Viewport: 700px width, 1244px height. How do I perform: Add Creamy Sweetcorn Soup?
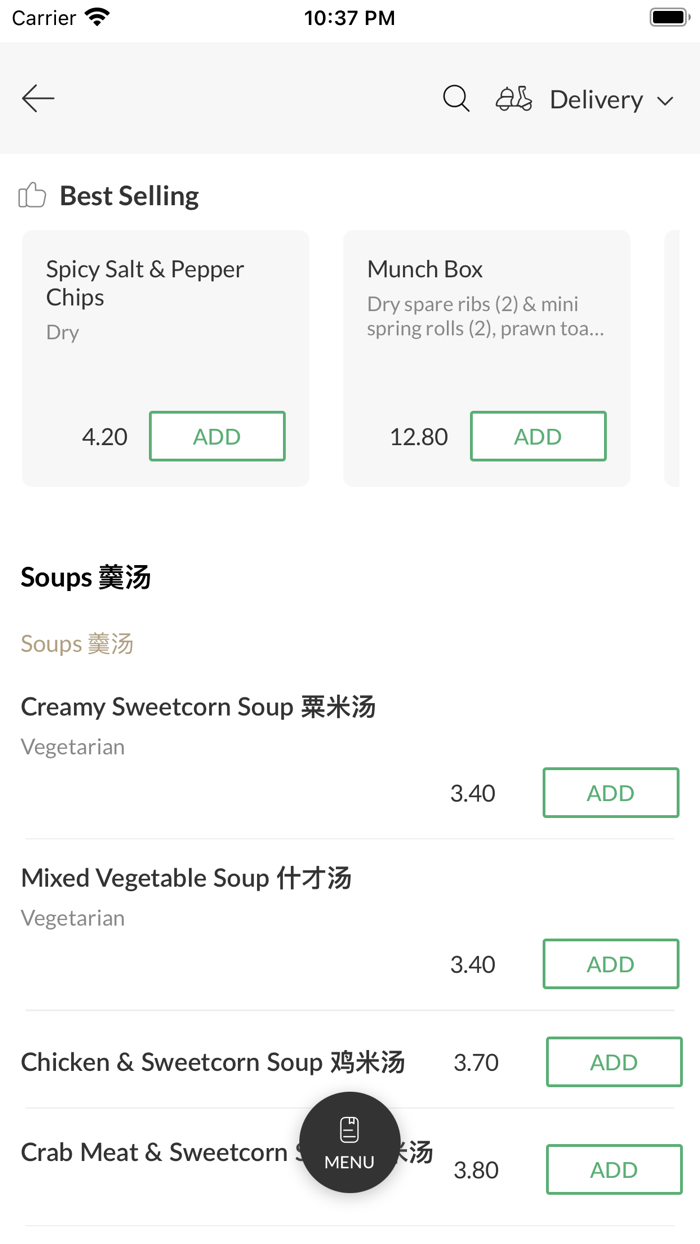(x=610, y=792)
